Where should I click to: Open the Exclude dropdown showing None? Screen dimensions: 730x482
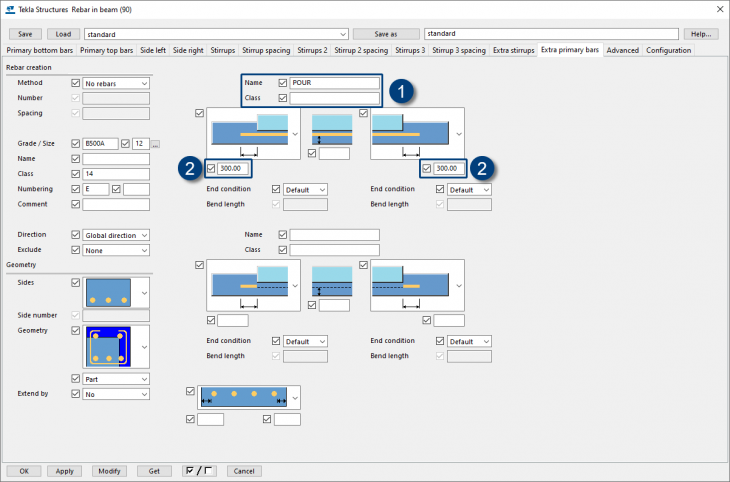pos(116,251)
